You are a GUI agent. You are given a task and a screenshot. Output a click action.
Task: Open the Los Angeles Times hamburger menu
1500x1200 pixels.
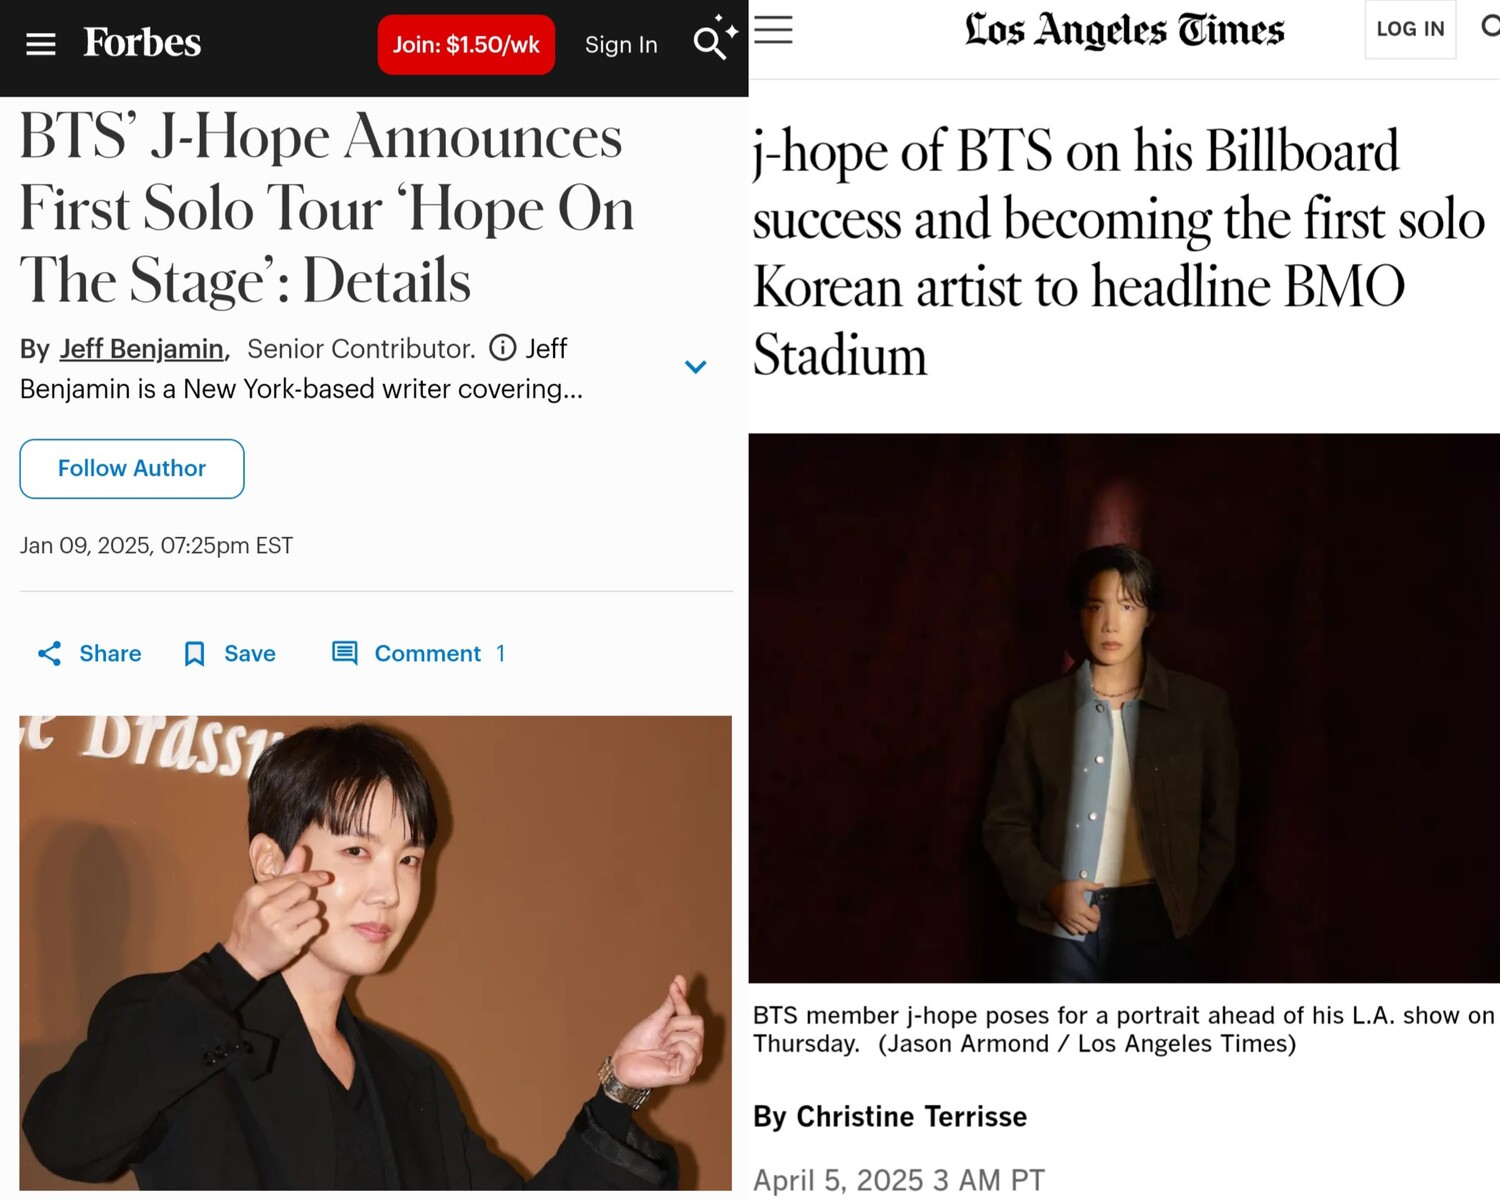coord(773,30)
